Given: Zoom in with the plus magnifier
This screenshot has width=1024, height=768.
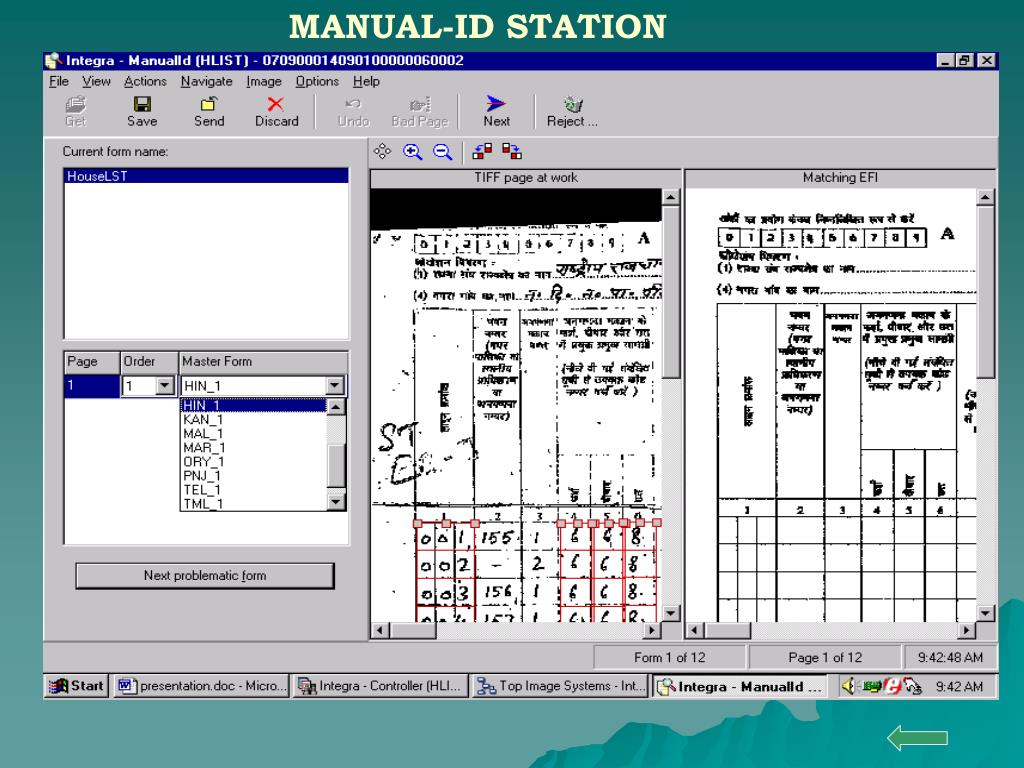Looking at the screenshot, I should click(x=413, y=152).
